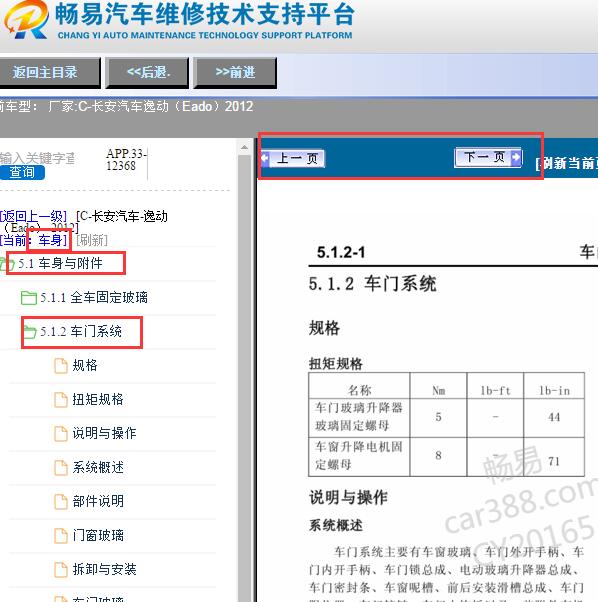This screenshot has height=602, width=598.
Task: Click the value 71 in lb-in column
Action: point(554,461)
